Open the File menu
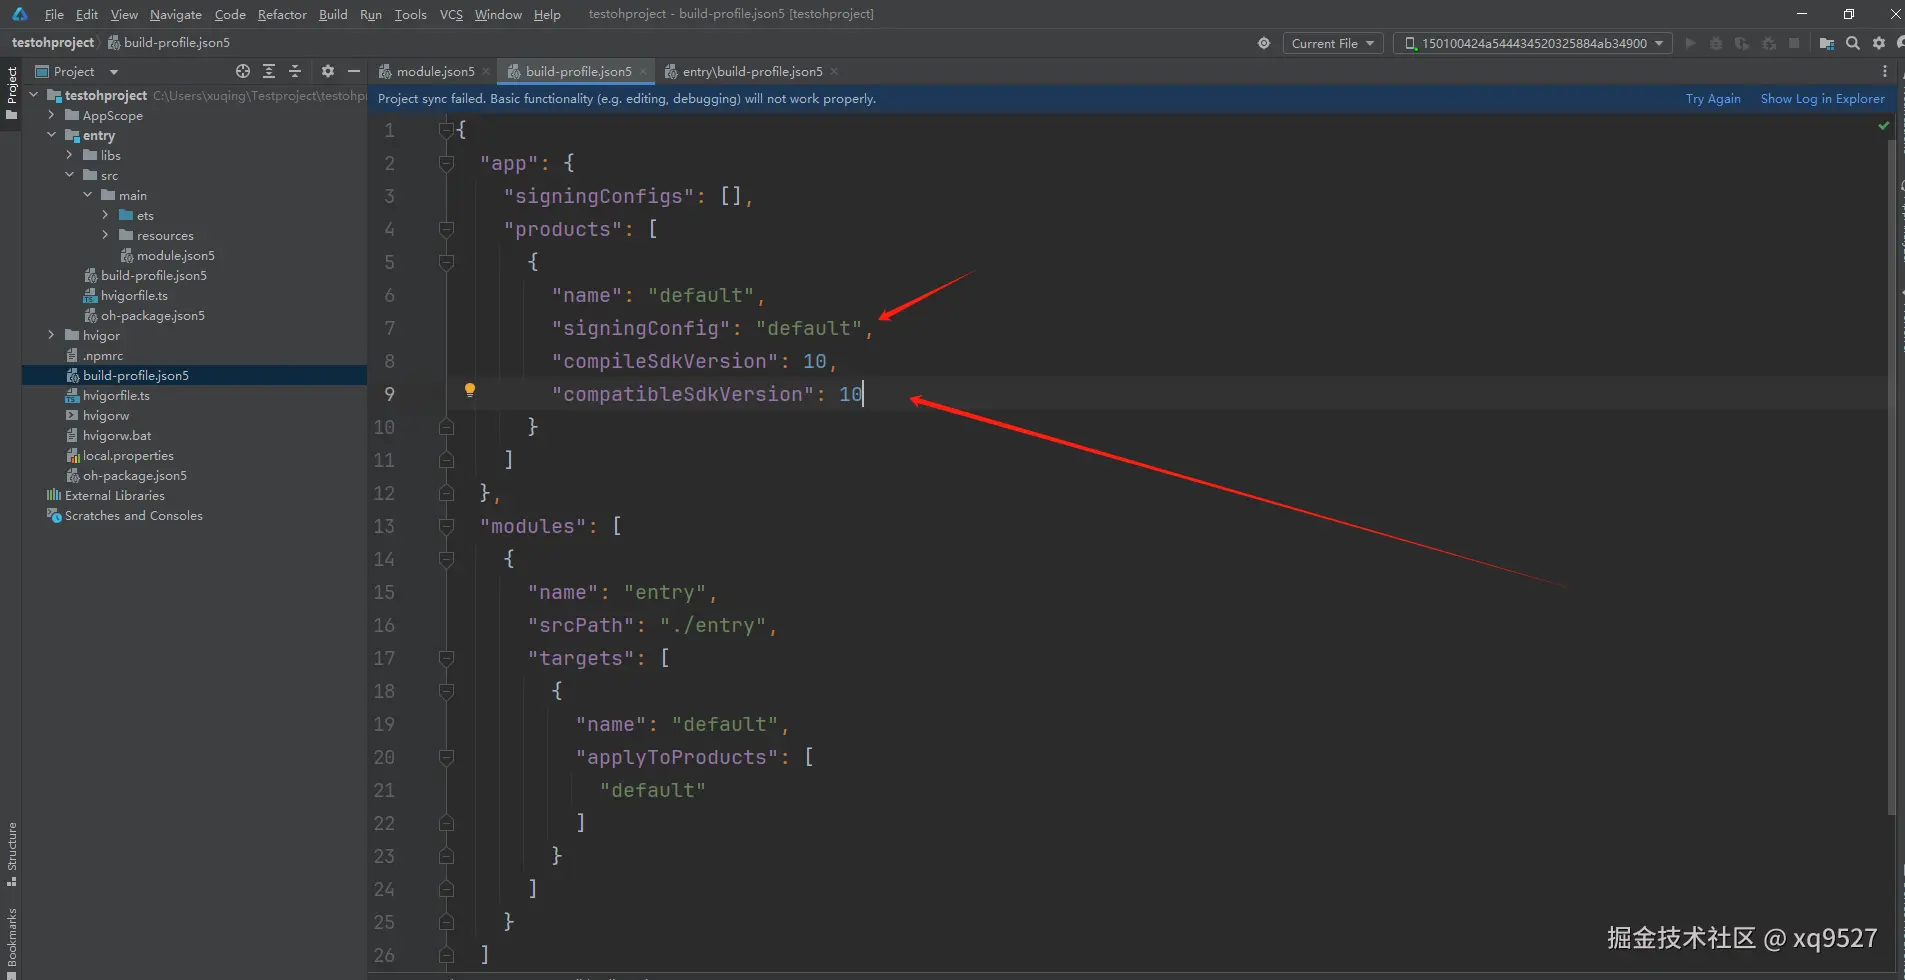 click(x=54, y=14)
